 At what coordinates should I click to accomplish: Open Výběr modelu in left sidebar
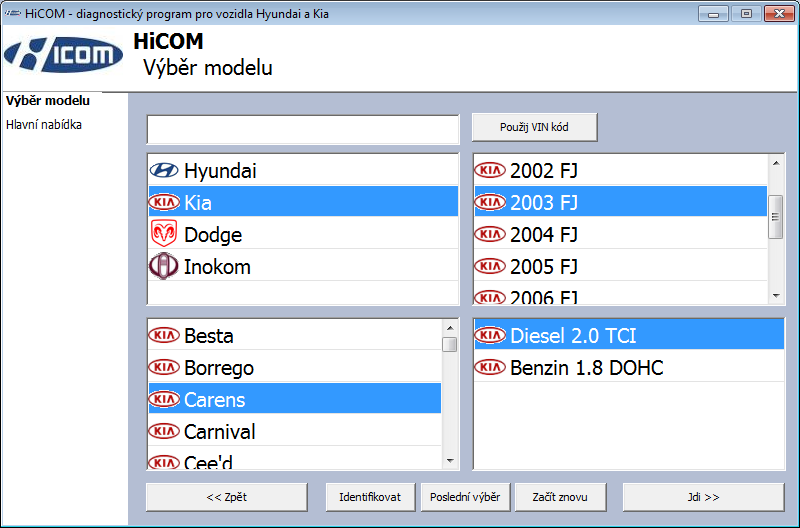pyautogui.click(x=48, y=100)
